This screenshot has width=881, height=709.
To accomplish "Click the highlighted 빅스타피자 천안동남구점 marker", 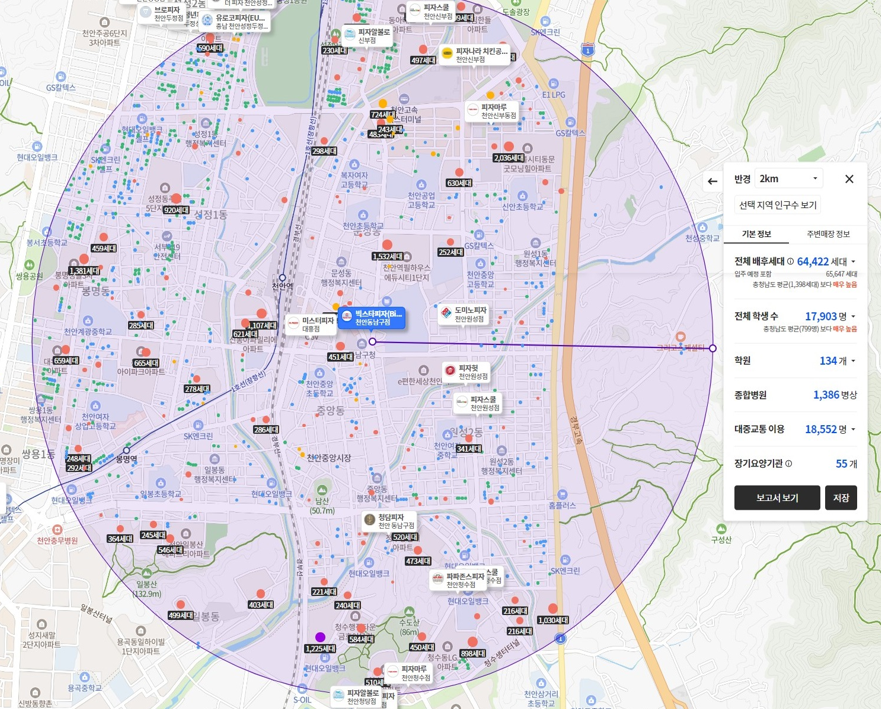I will click(x=371, y=318).
